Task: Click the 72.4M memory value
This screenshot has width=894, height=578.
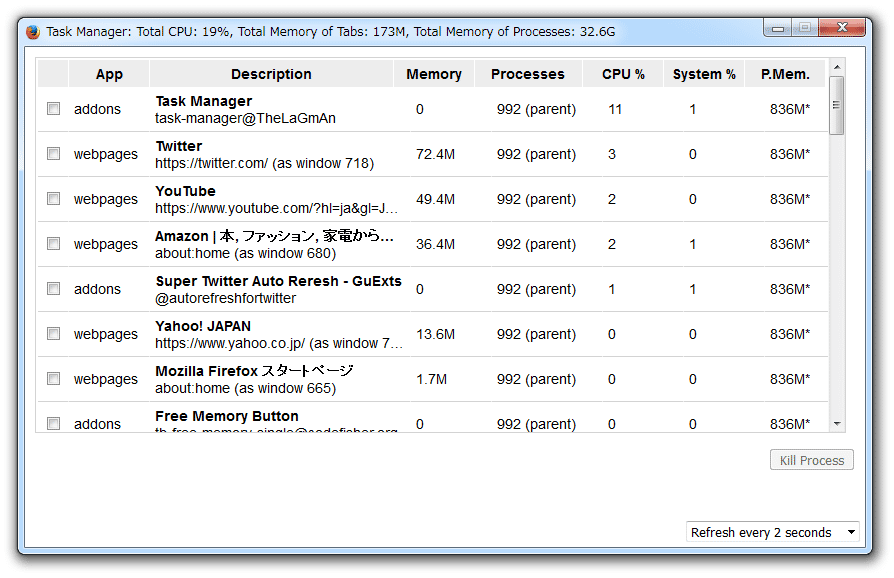Action: (436, 154)
